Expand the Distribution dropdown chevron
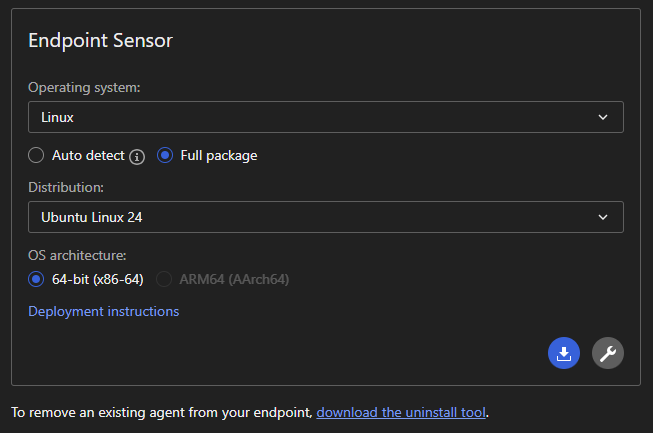The width and height of the screenshot is (653, 433). [x=603, y=217]
